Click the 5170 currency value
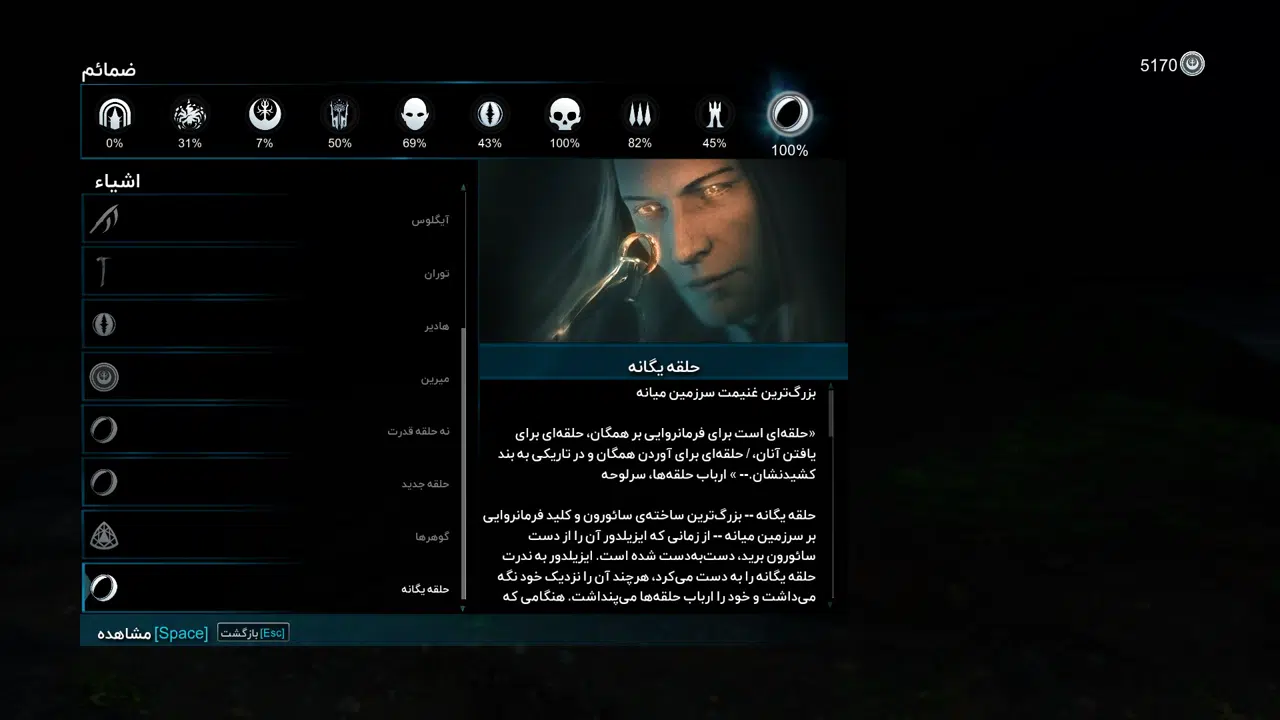Screen dimensions: 1280x720 coord(1159,66)
